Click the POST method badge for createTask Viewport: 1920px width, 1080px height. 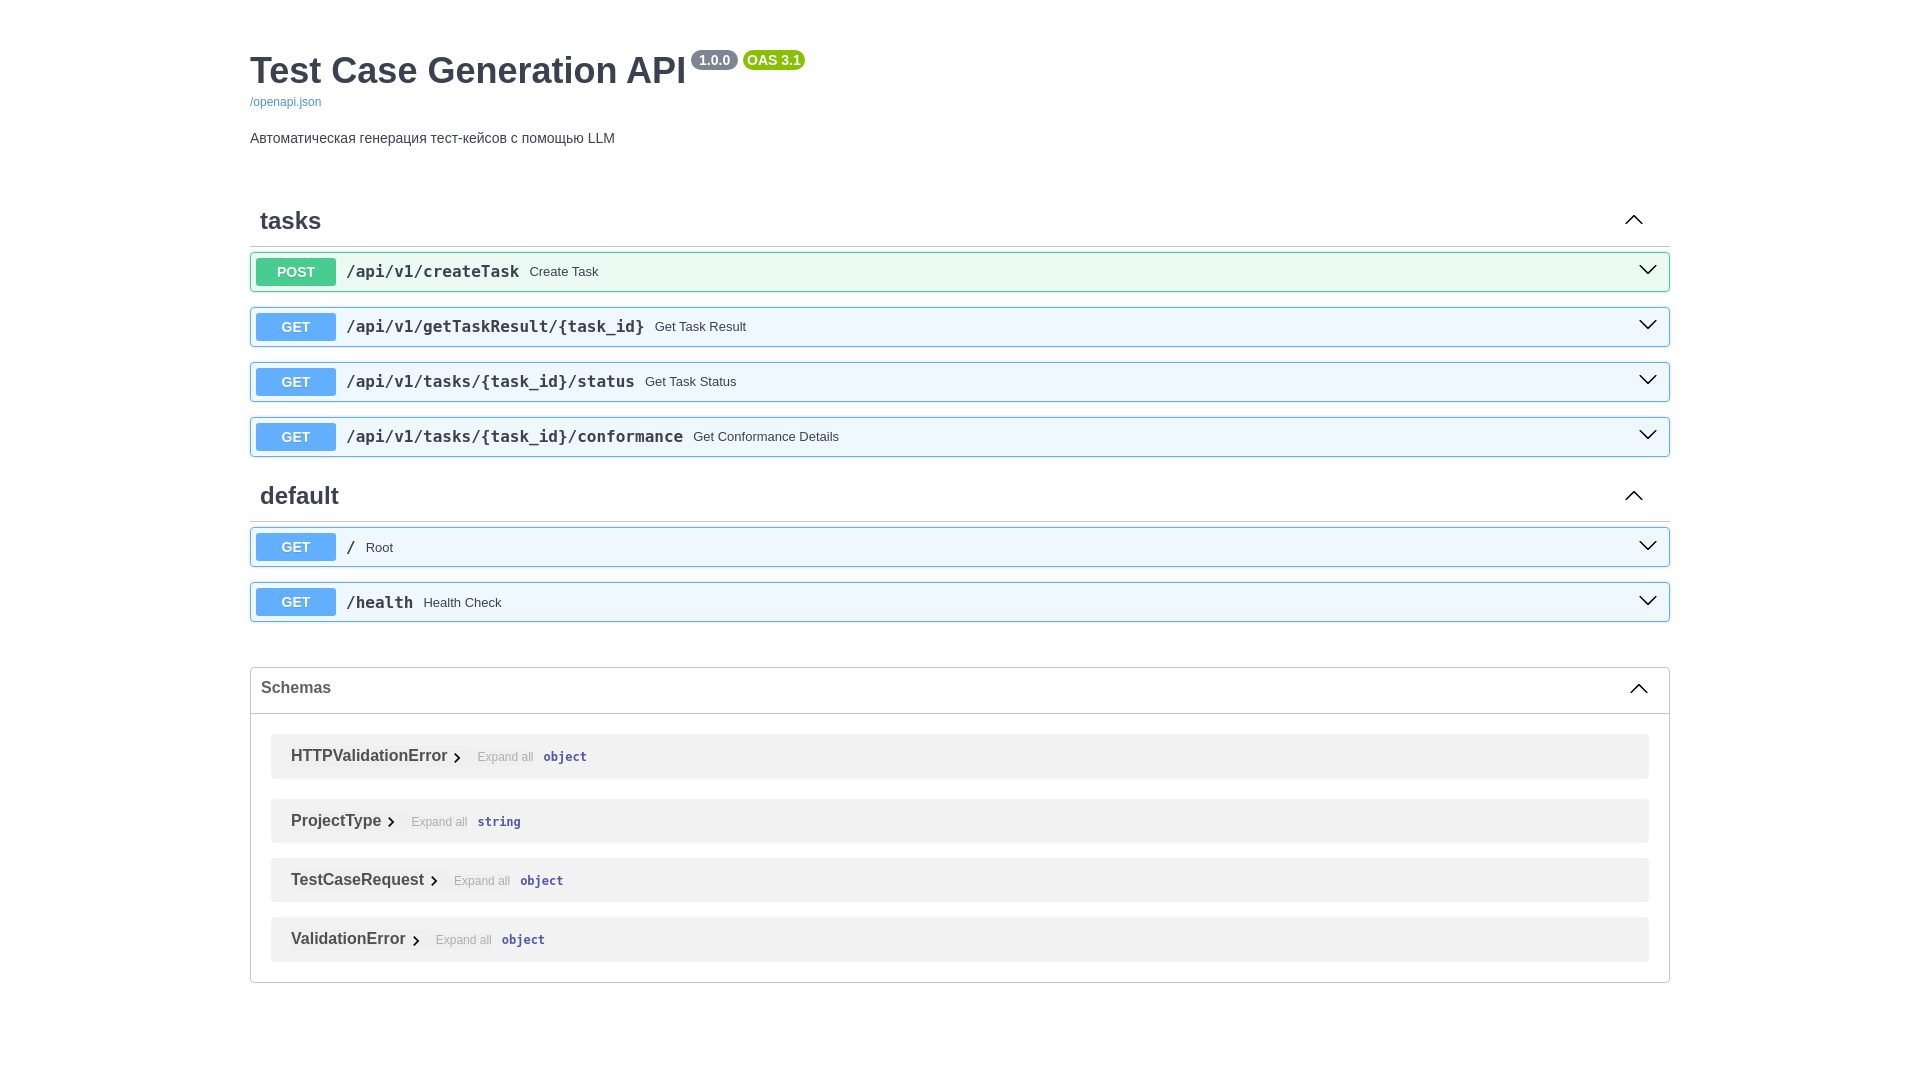pos(296,272)
